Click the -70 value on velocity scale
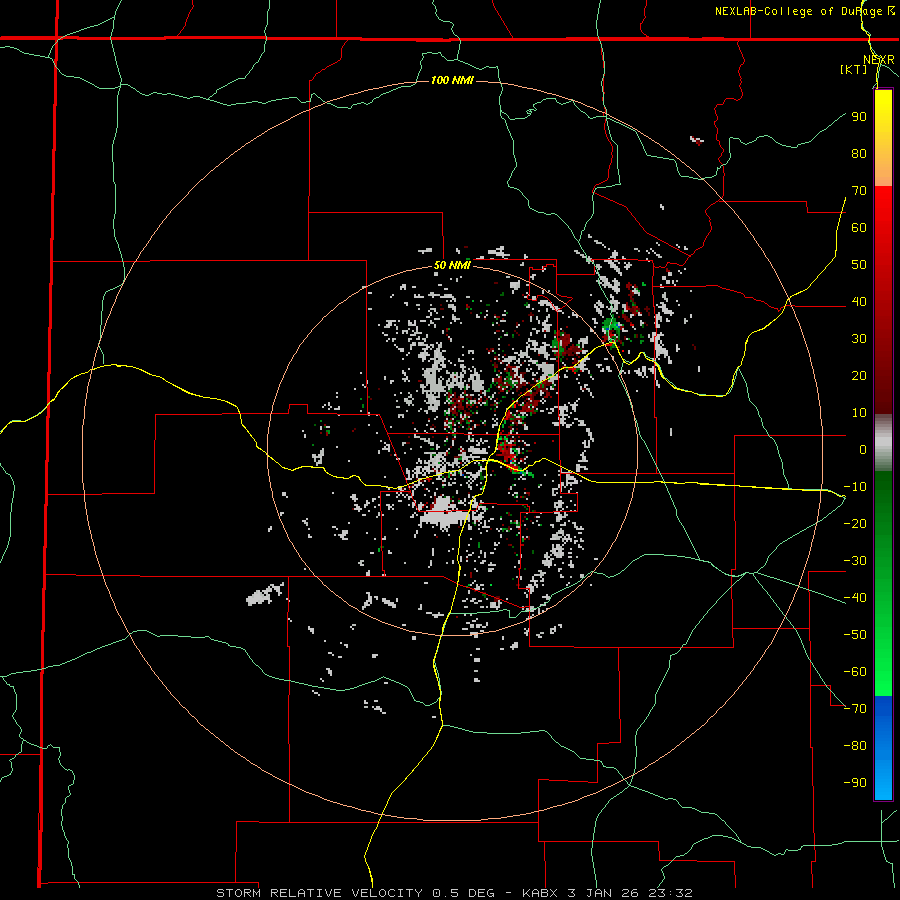This screenshot has height=900, width=900. pos(855,709)
